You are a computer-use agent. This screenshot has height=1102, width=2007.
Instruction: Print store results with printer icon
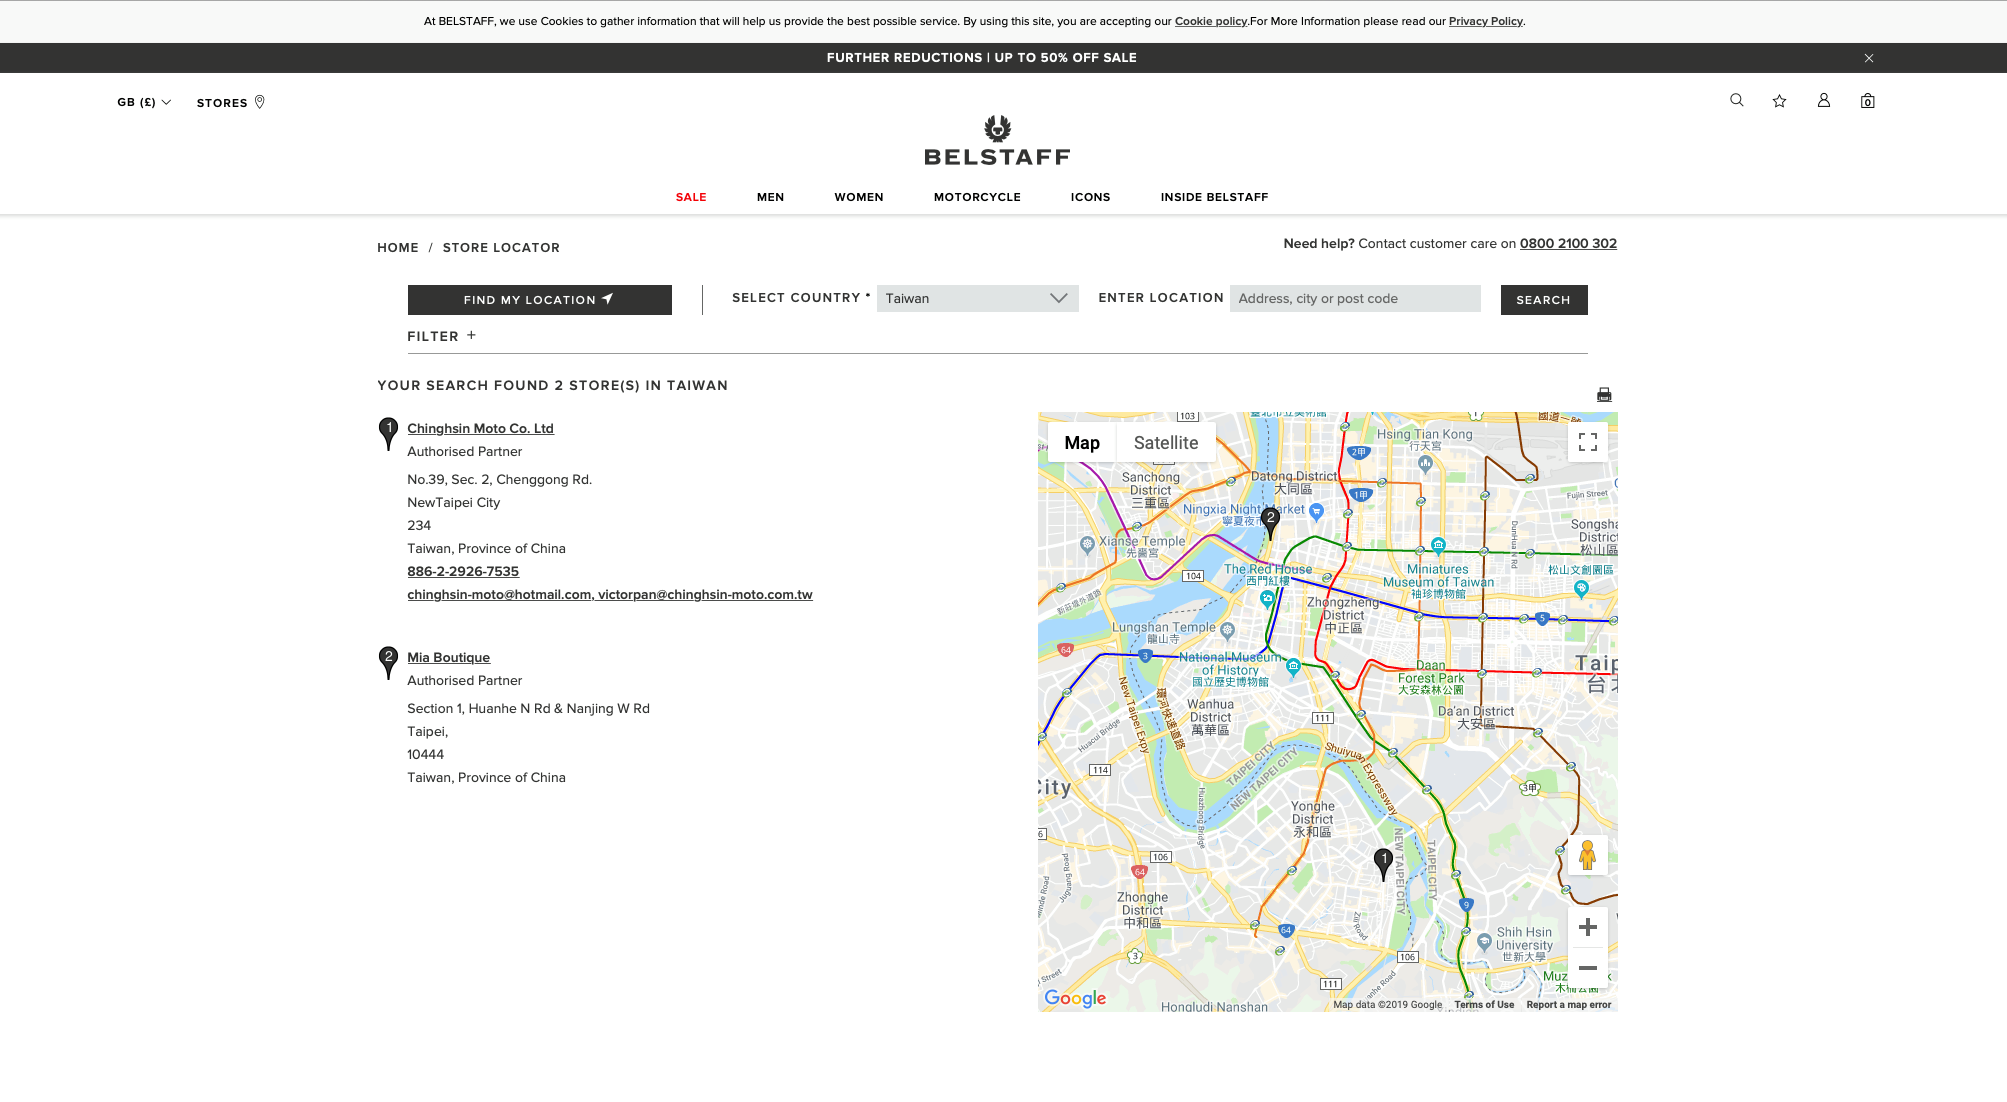pos(1604,395)
